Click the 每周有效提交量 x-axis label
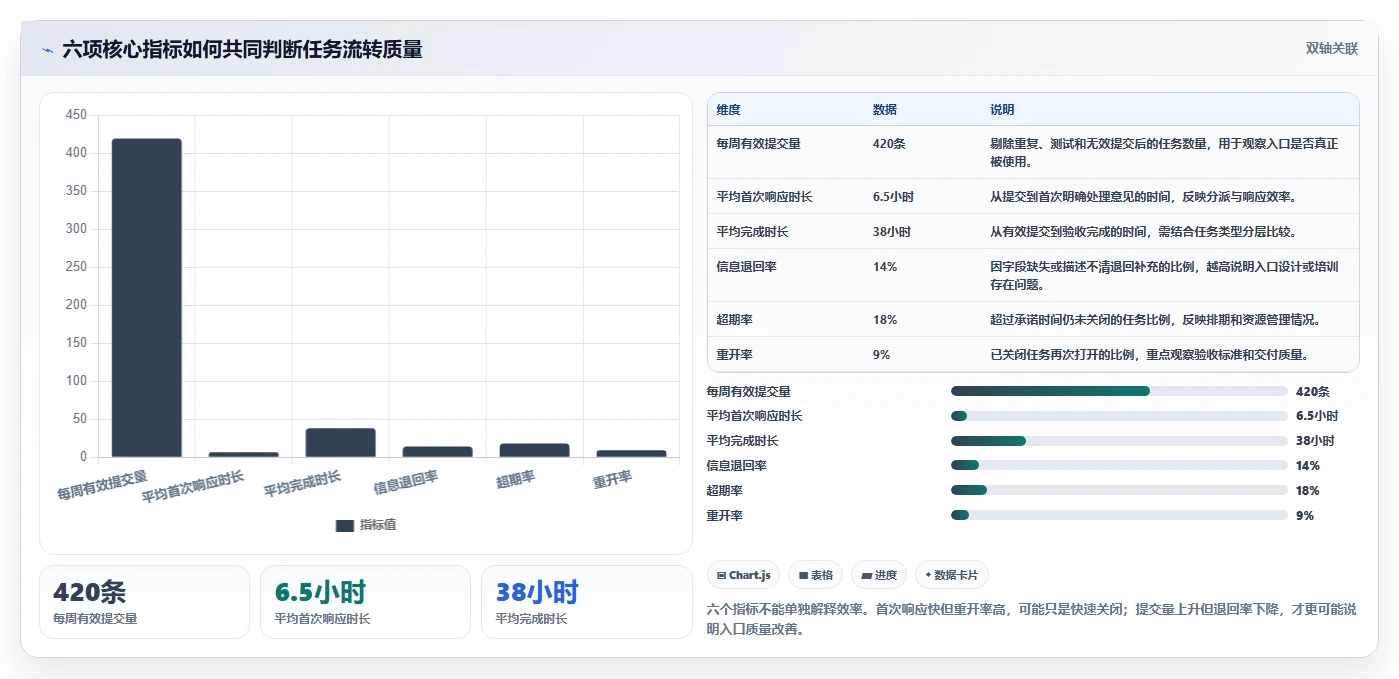This screenshot has width=1399, height=679. point(102,485)
